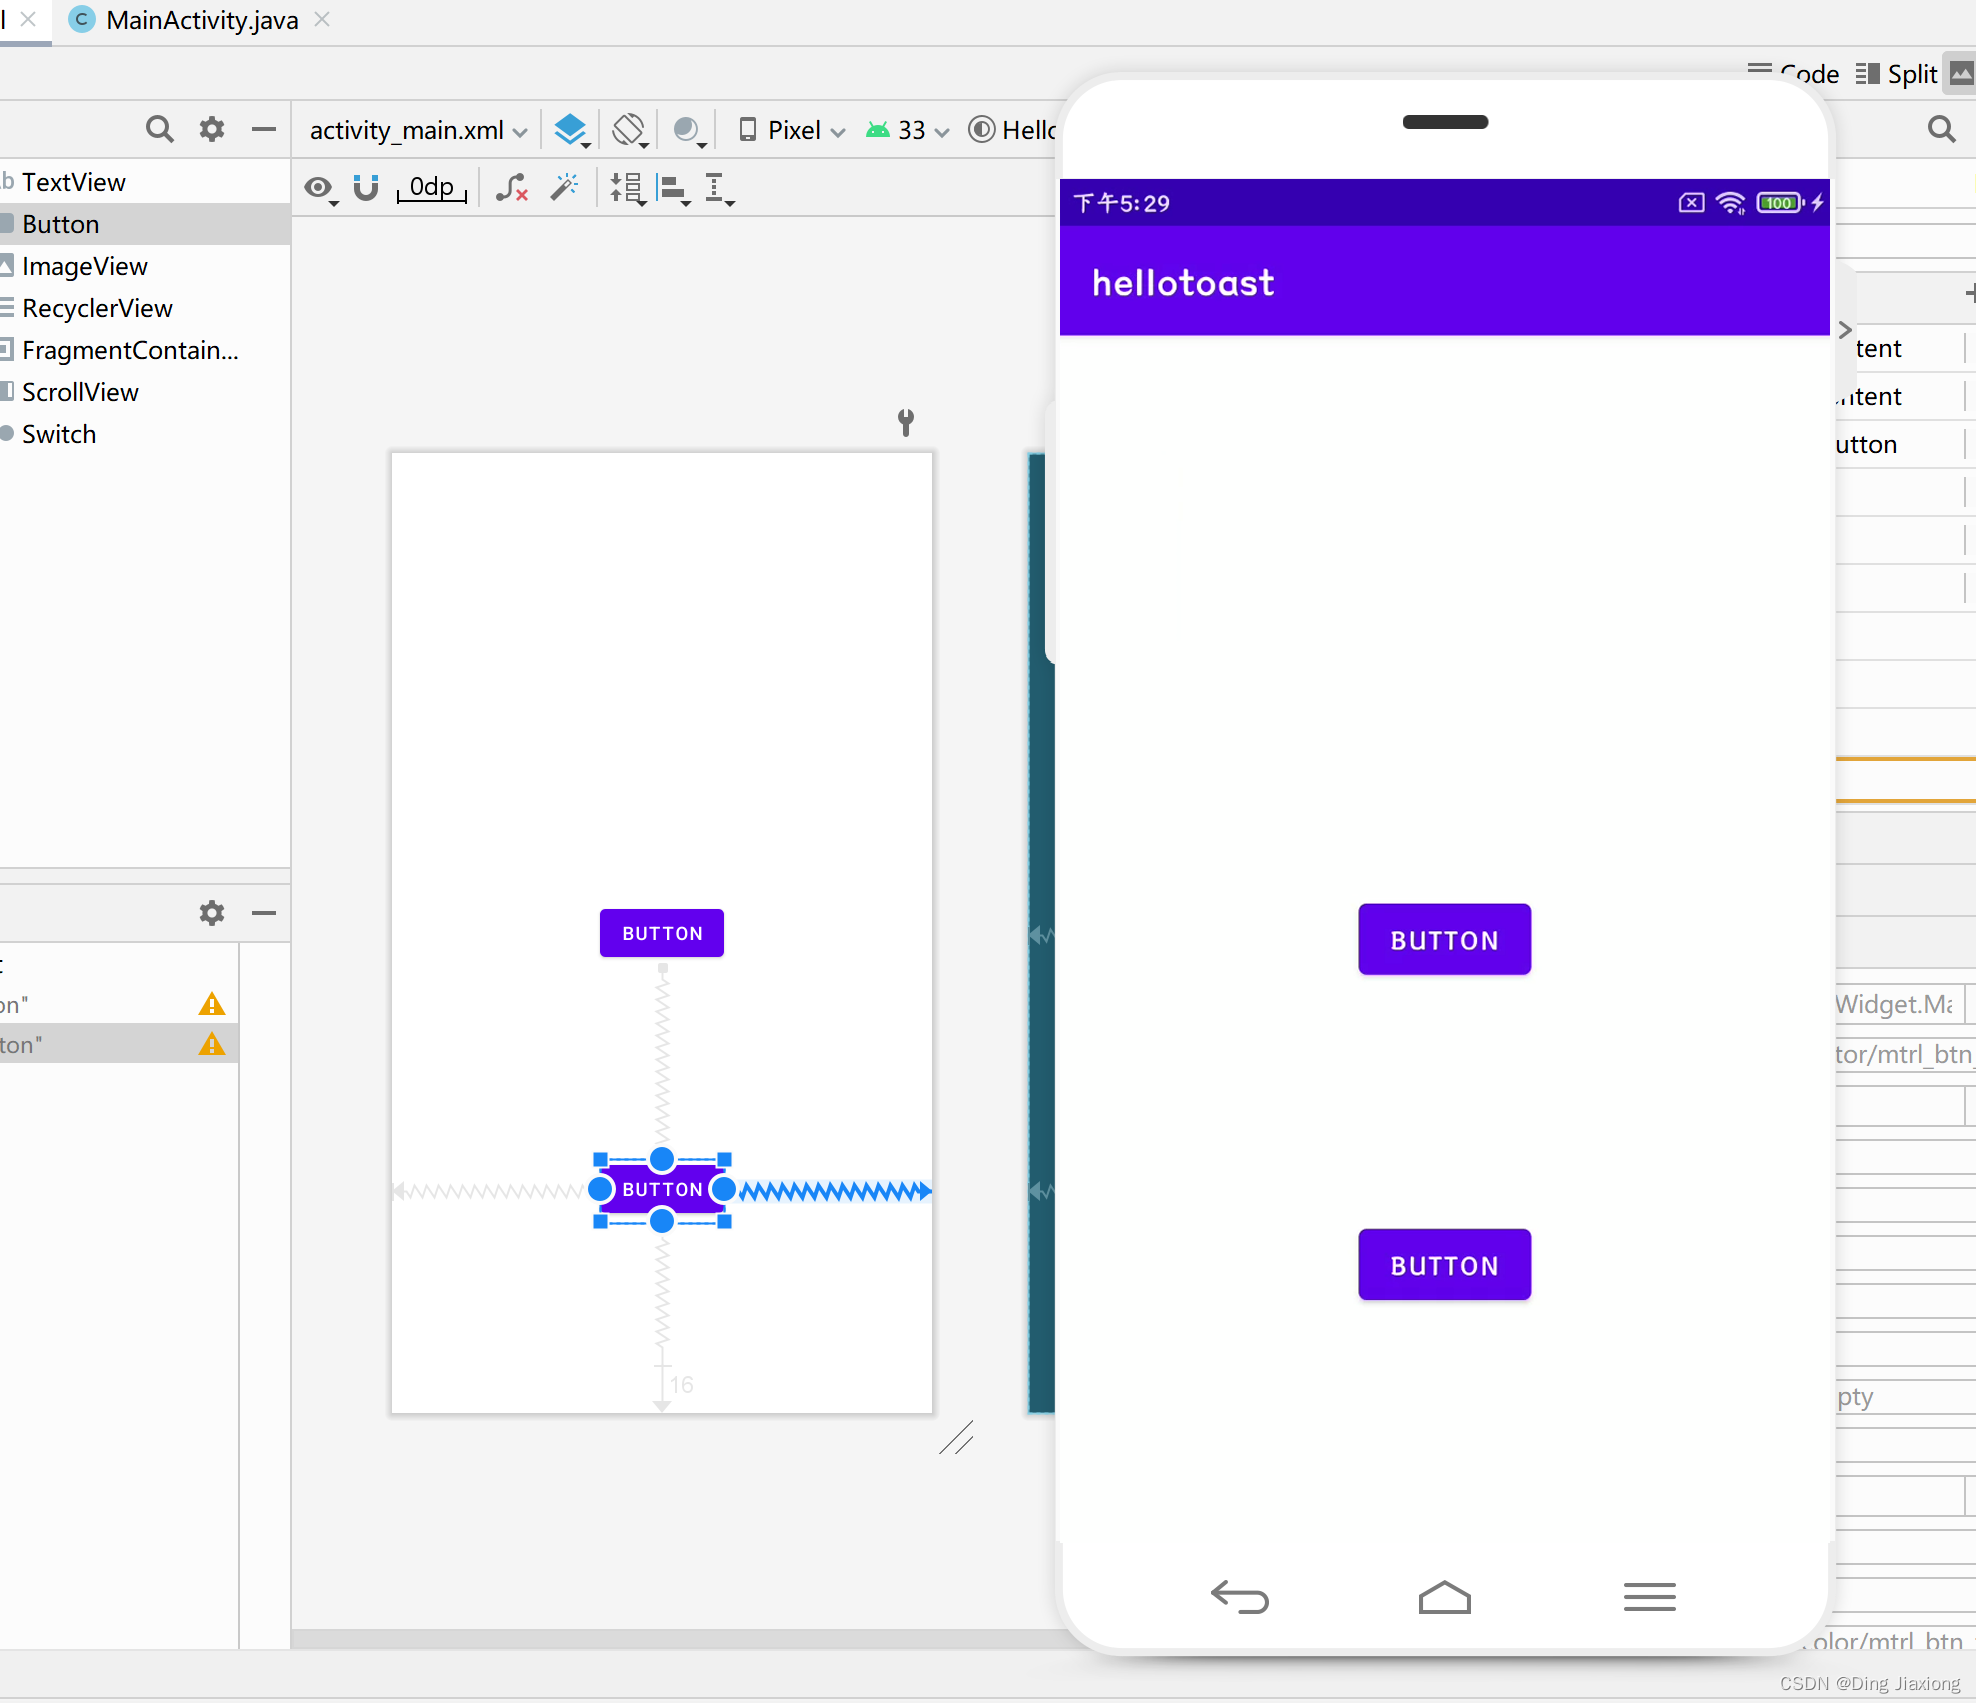Open the activity_main.xml file dropdown

(x=519, y=128)
